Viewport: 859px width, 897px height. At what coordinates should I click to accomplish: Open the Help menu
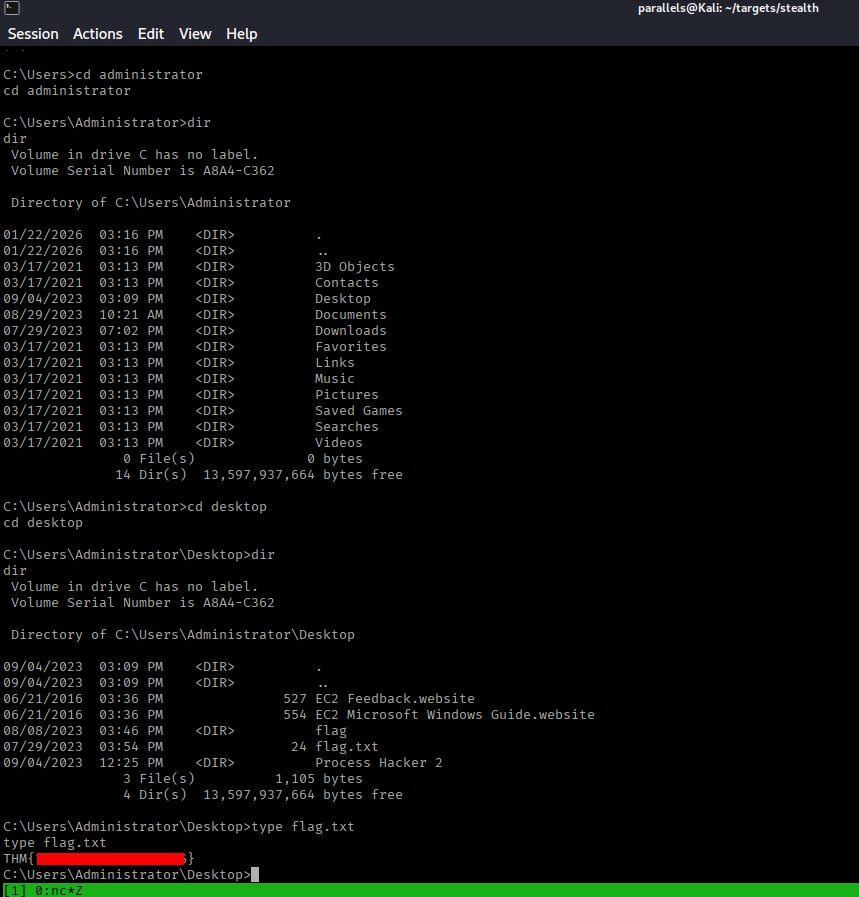(242, 34)
